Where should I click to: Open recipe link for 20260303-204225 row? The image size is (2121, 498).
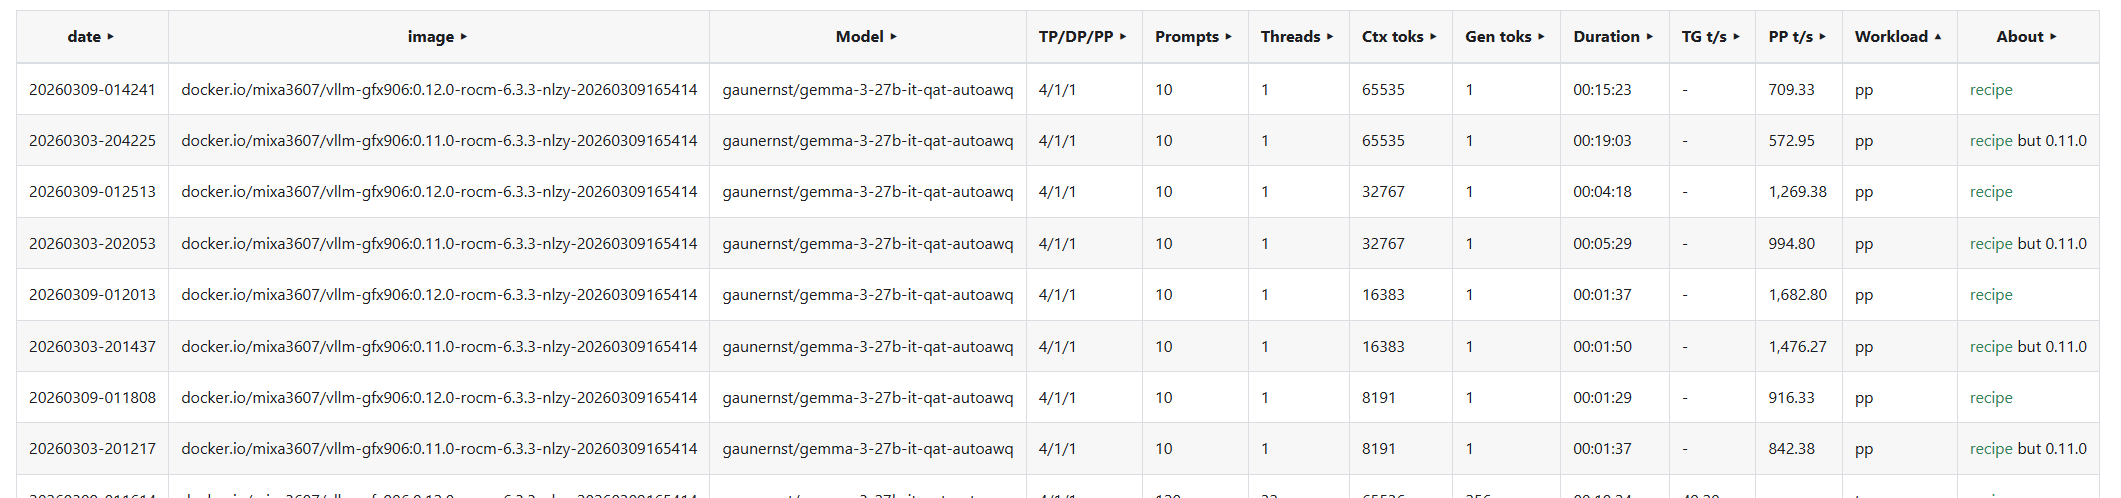(1991, 141)
